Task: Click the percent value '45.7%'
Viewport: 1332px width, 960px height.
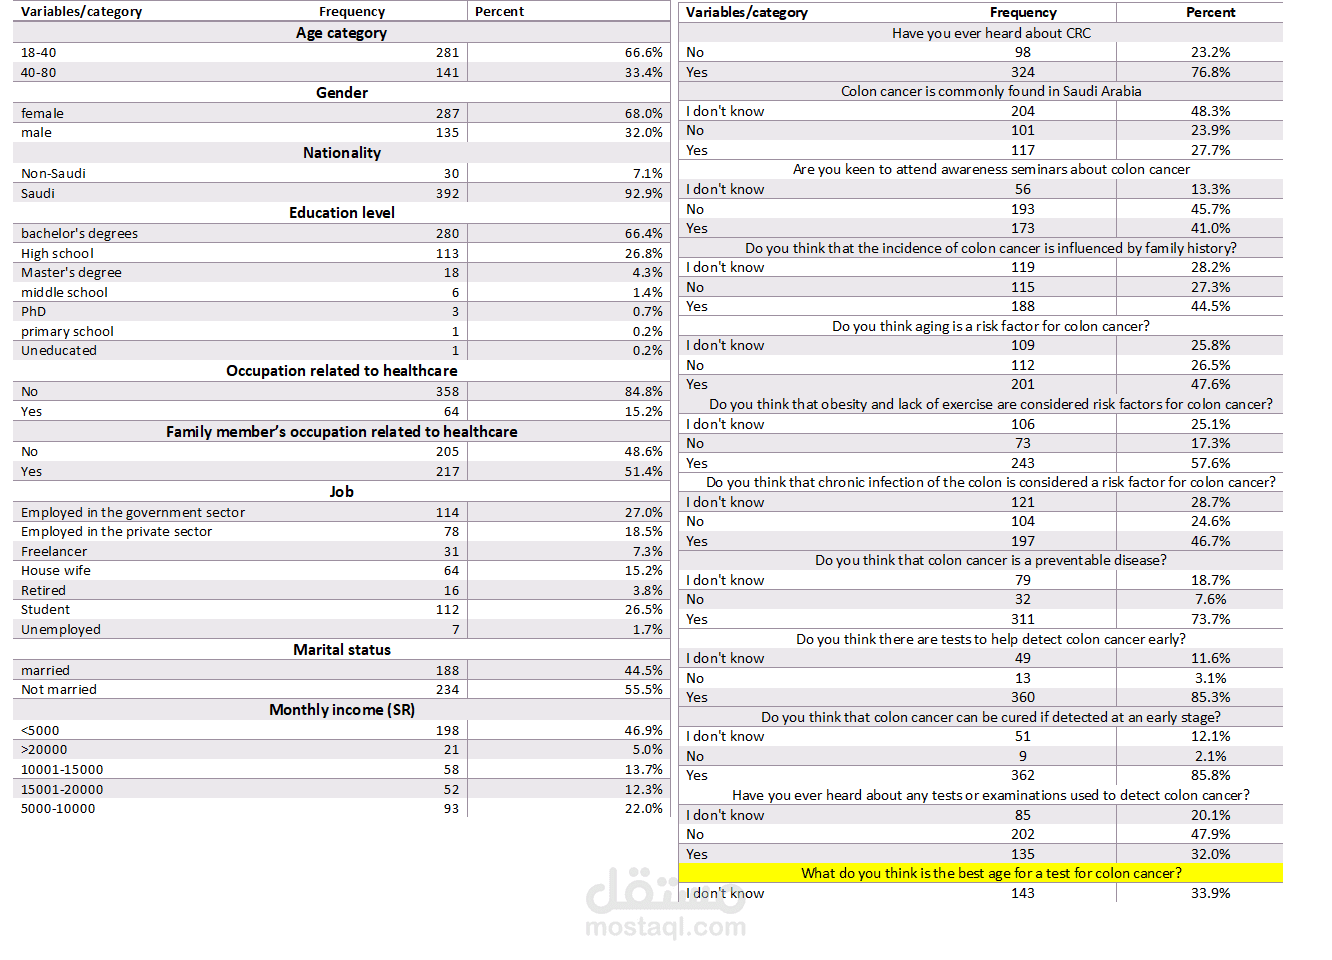Action: [x=1210, y=209]
